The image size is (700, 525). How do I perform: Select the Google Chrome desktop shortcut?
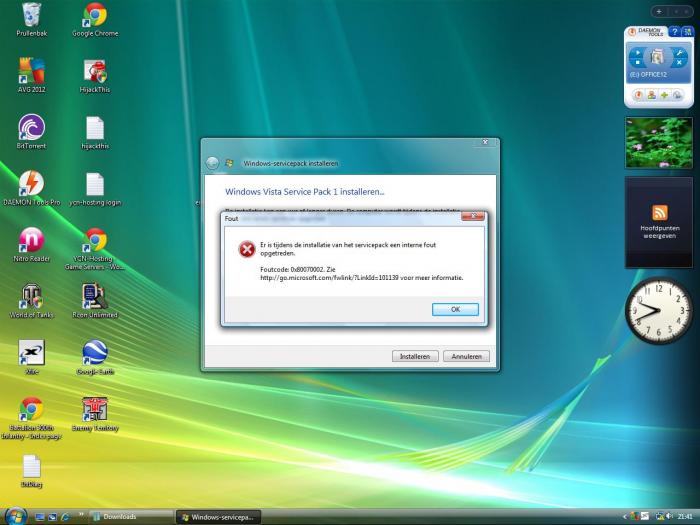[95, 20]
